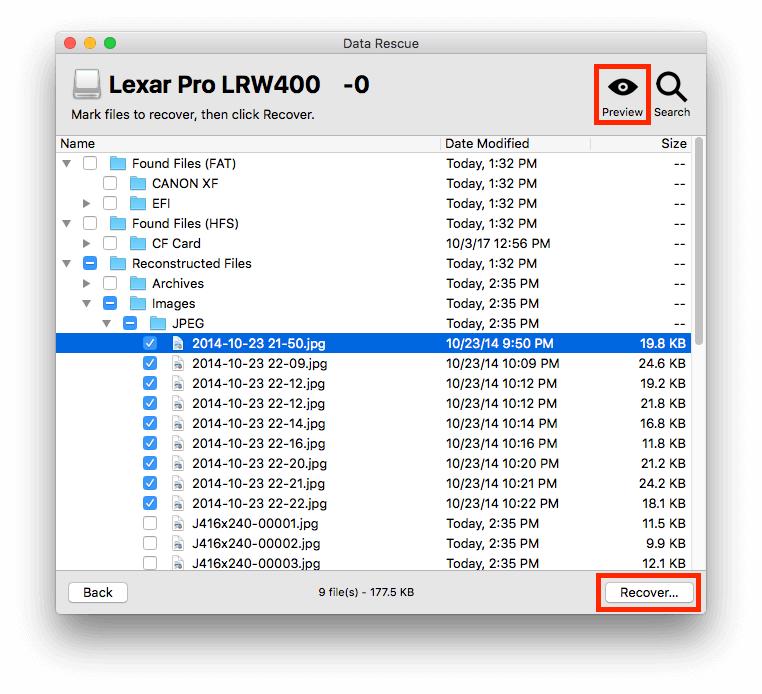Click file icon of J416x240-00003.jpg
The height and width of the screenshot is (694, 762).
(178, 563)
